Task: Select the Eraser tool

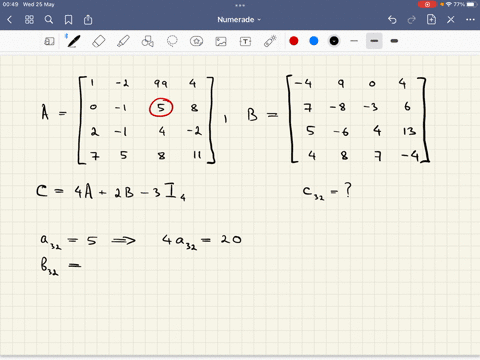Action: (99, 41)
